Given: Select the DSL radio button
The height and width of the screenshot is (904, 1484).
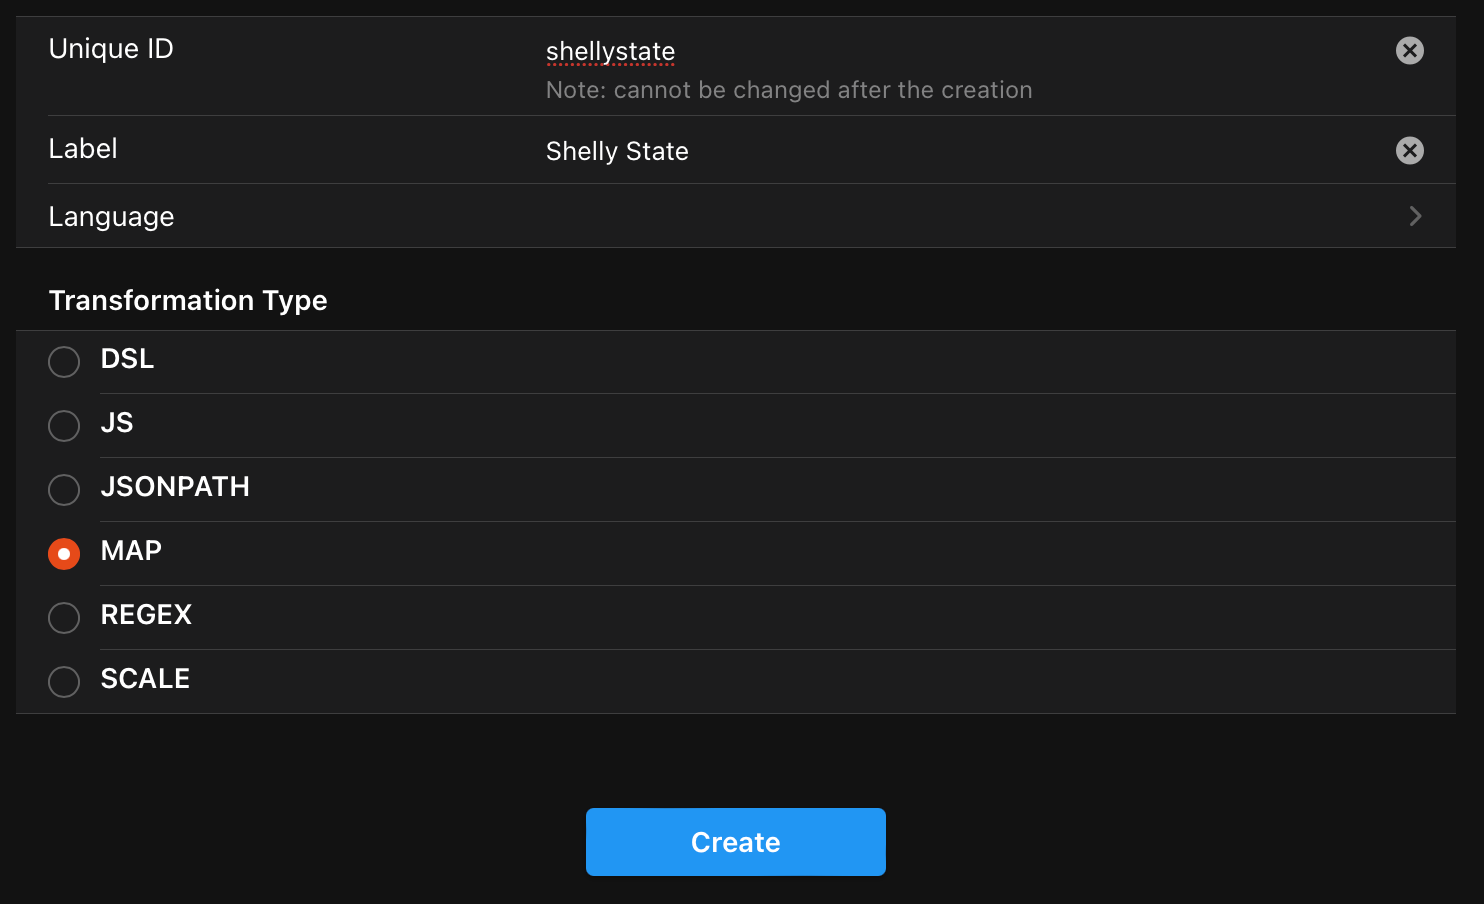Looking at the screenshot, I should pos(64,361).
